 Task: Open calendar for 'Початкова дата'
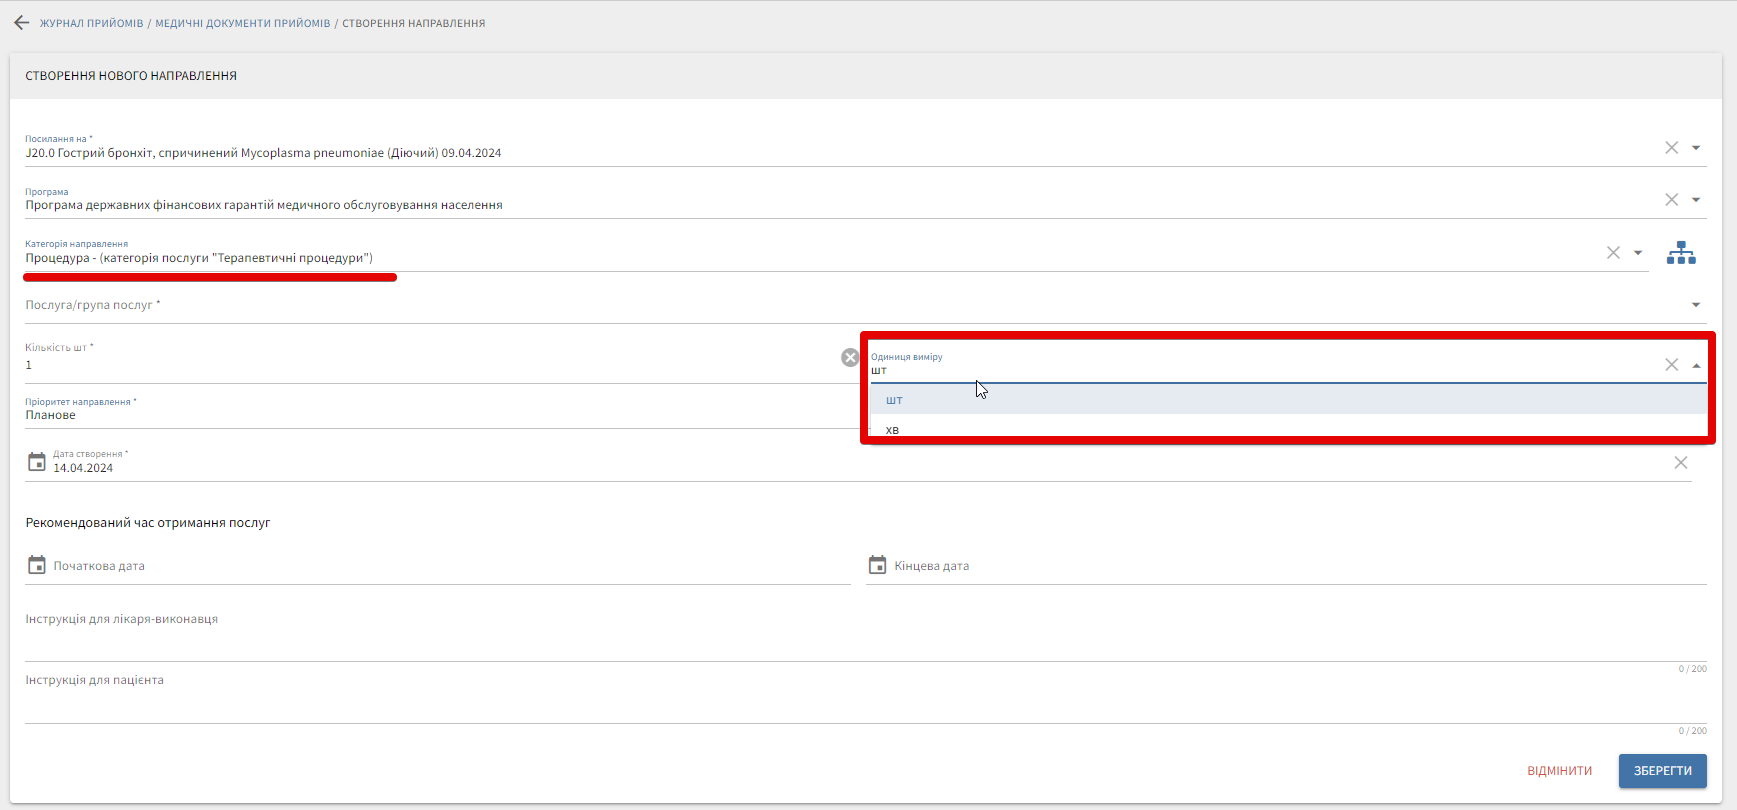[x=37, y=565]
